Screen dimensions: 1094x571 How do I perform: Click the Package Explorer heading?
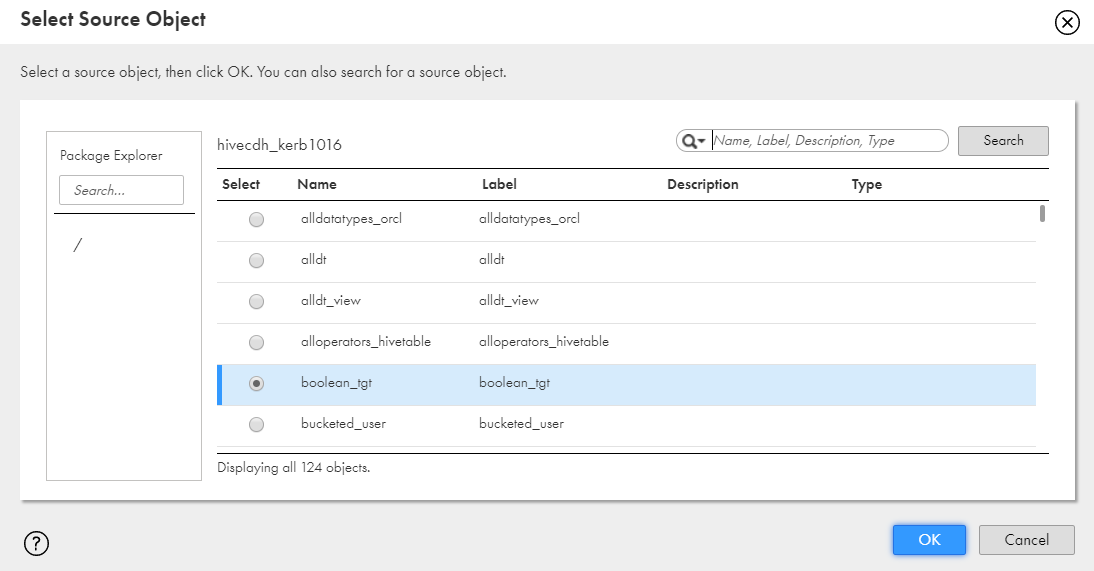coord(111,156)
